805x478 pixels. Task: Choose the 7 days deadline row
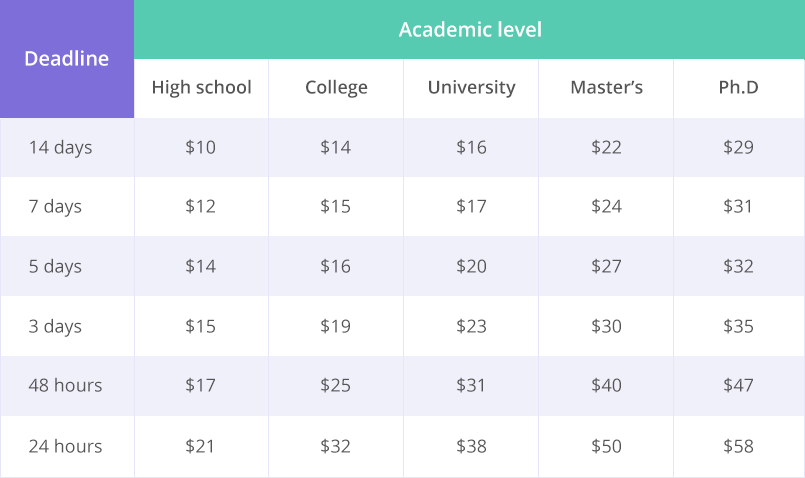(x=56, y=207)
